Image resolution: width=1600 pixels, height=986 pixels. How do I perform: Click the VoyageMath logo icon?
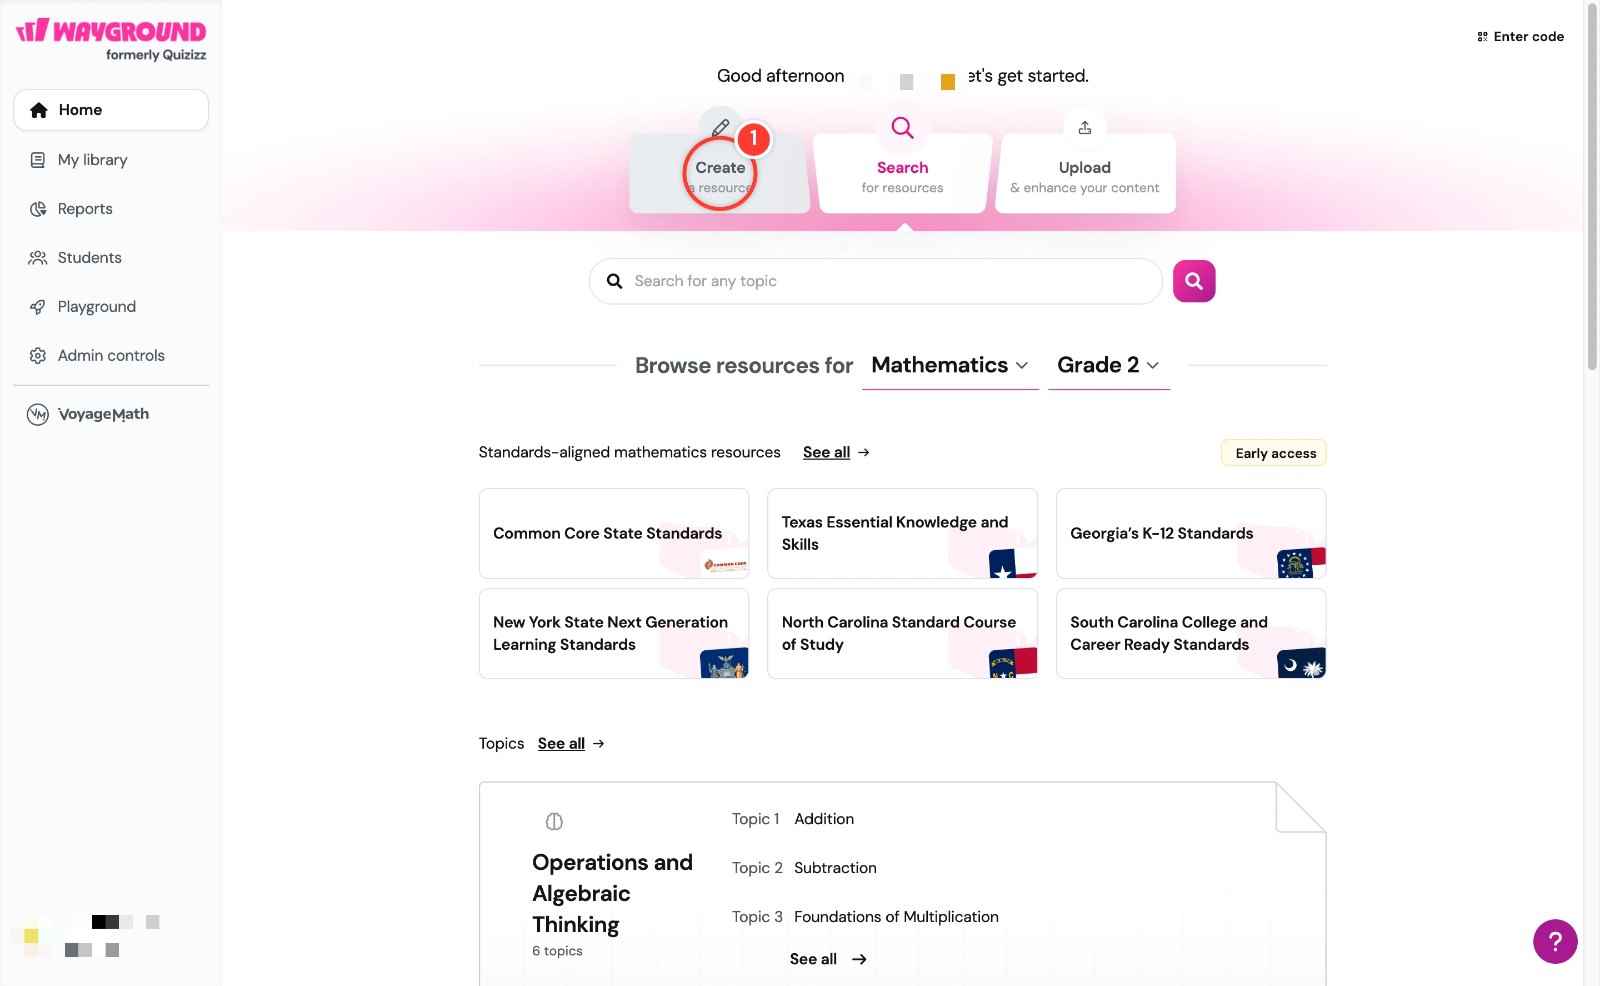tap(38, 414)
